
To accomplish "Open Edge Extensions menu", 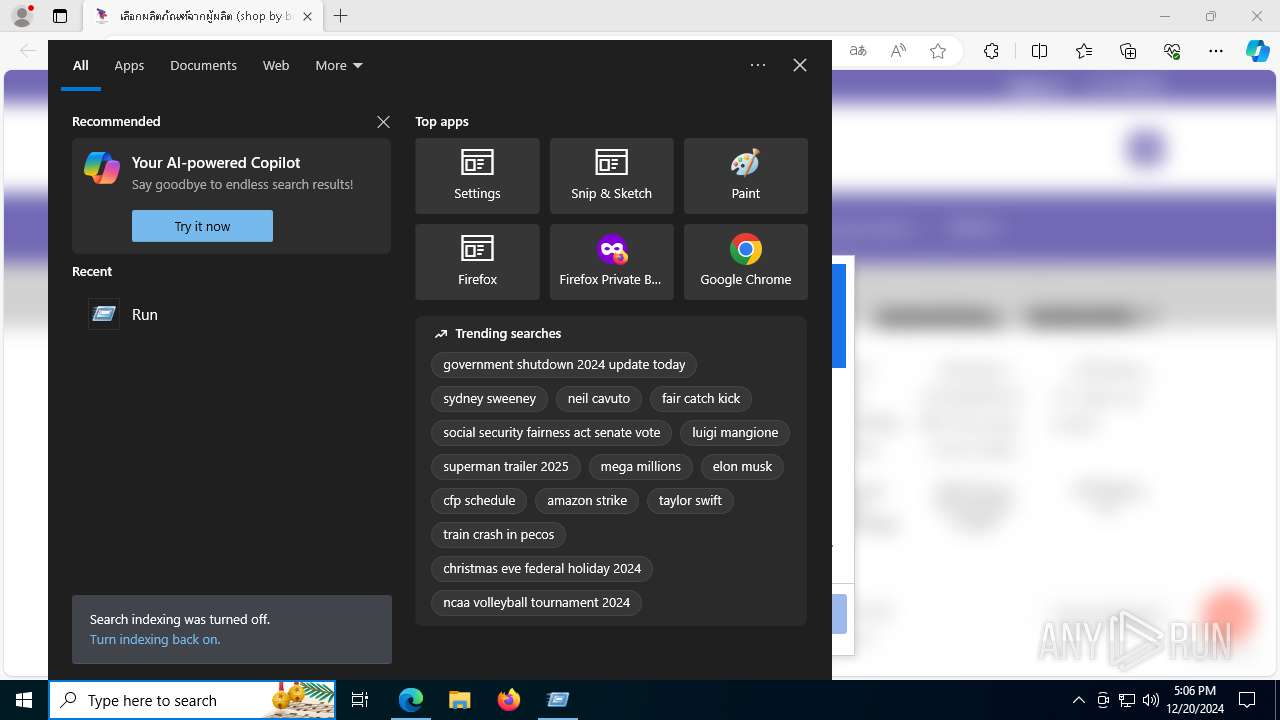I will pyautogui.click(x=991, y=51).
